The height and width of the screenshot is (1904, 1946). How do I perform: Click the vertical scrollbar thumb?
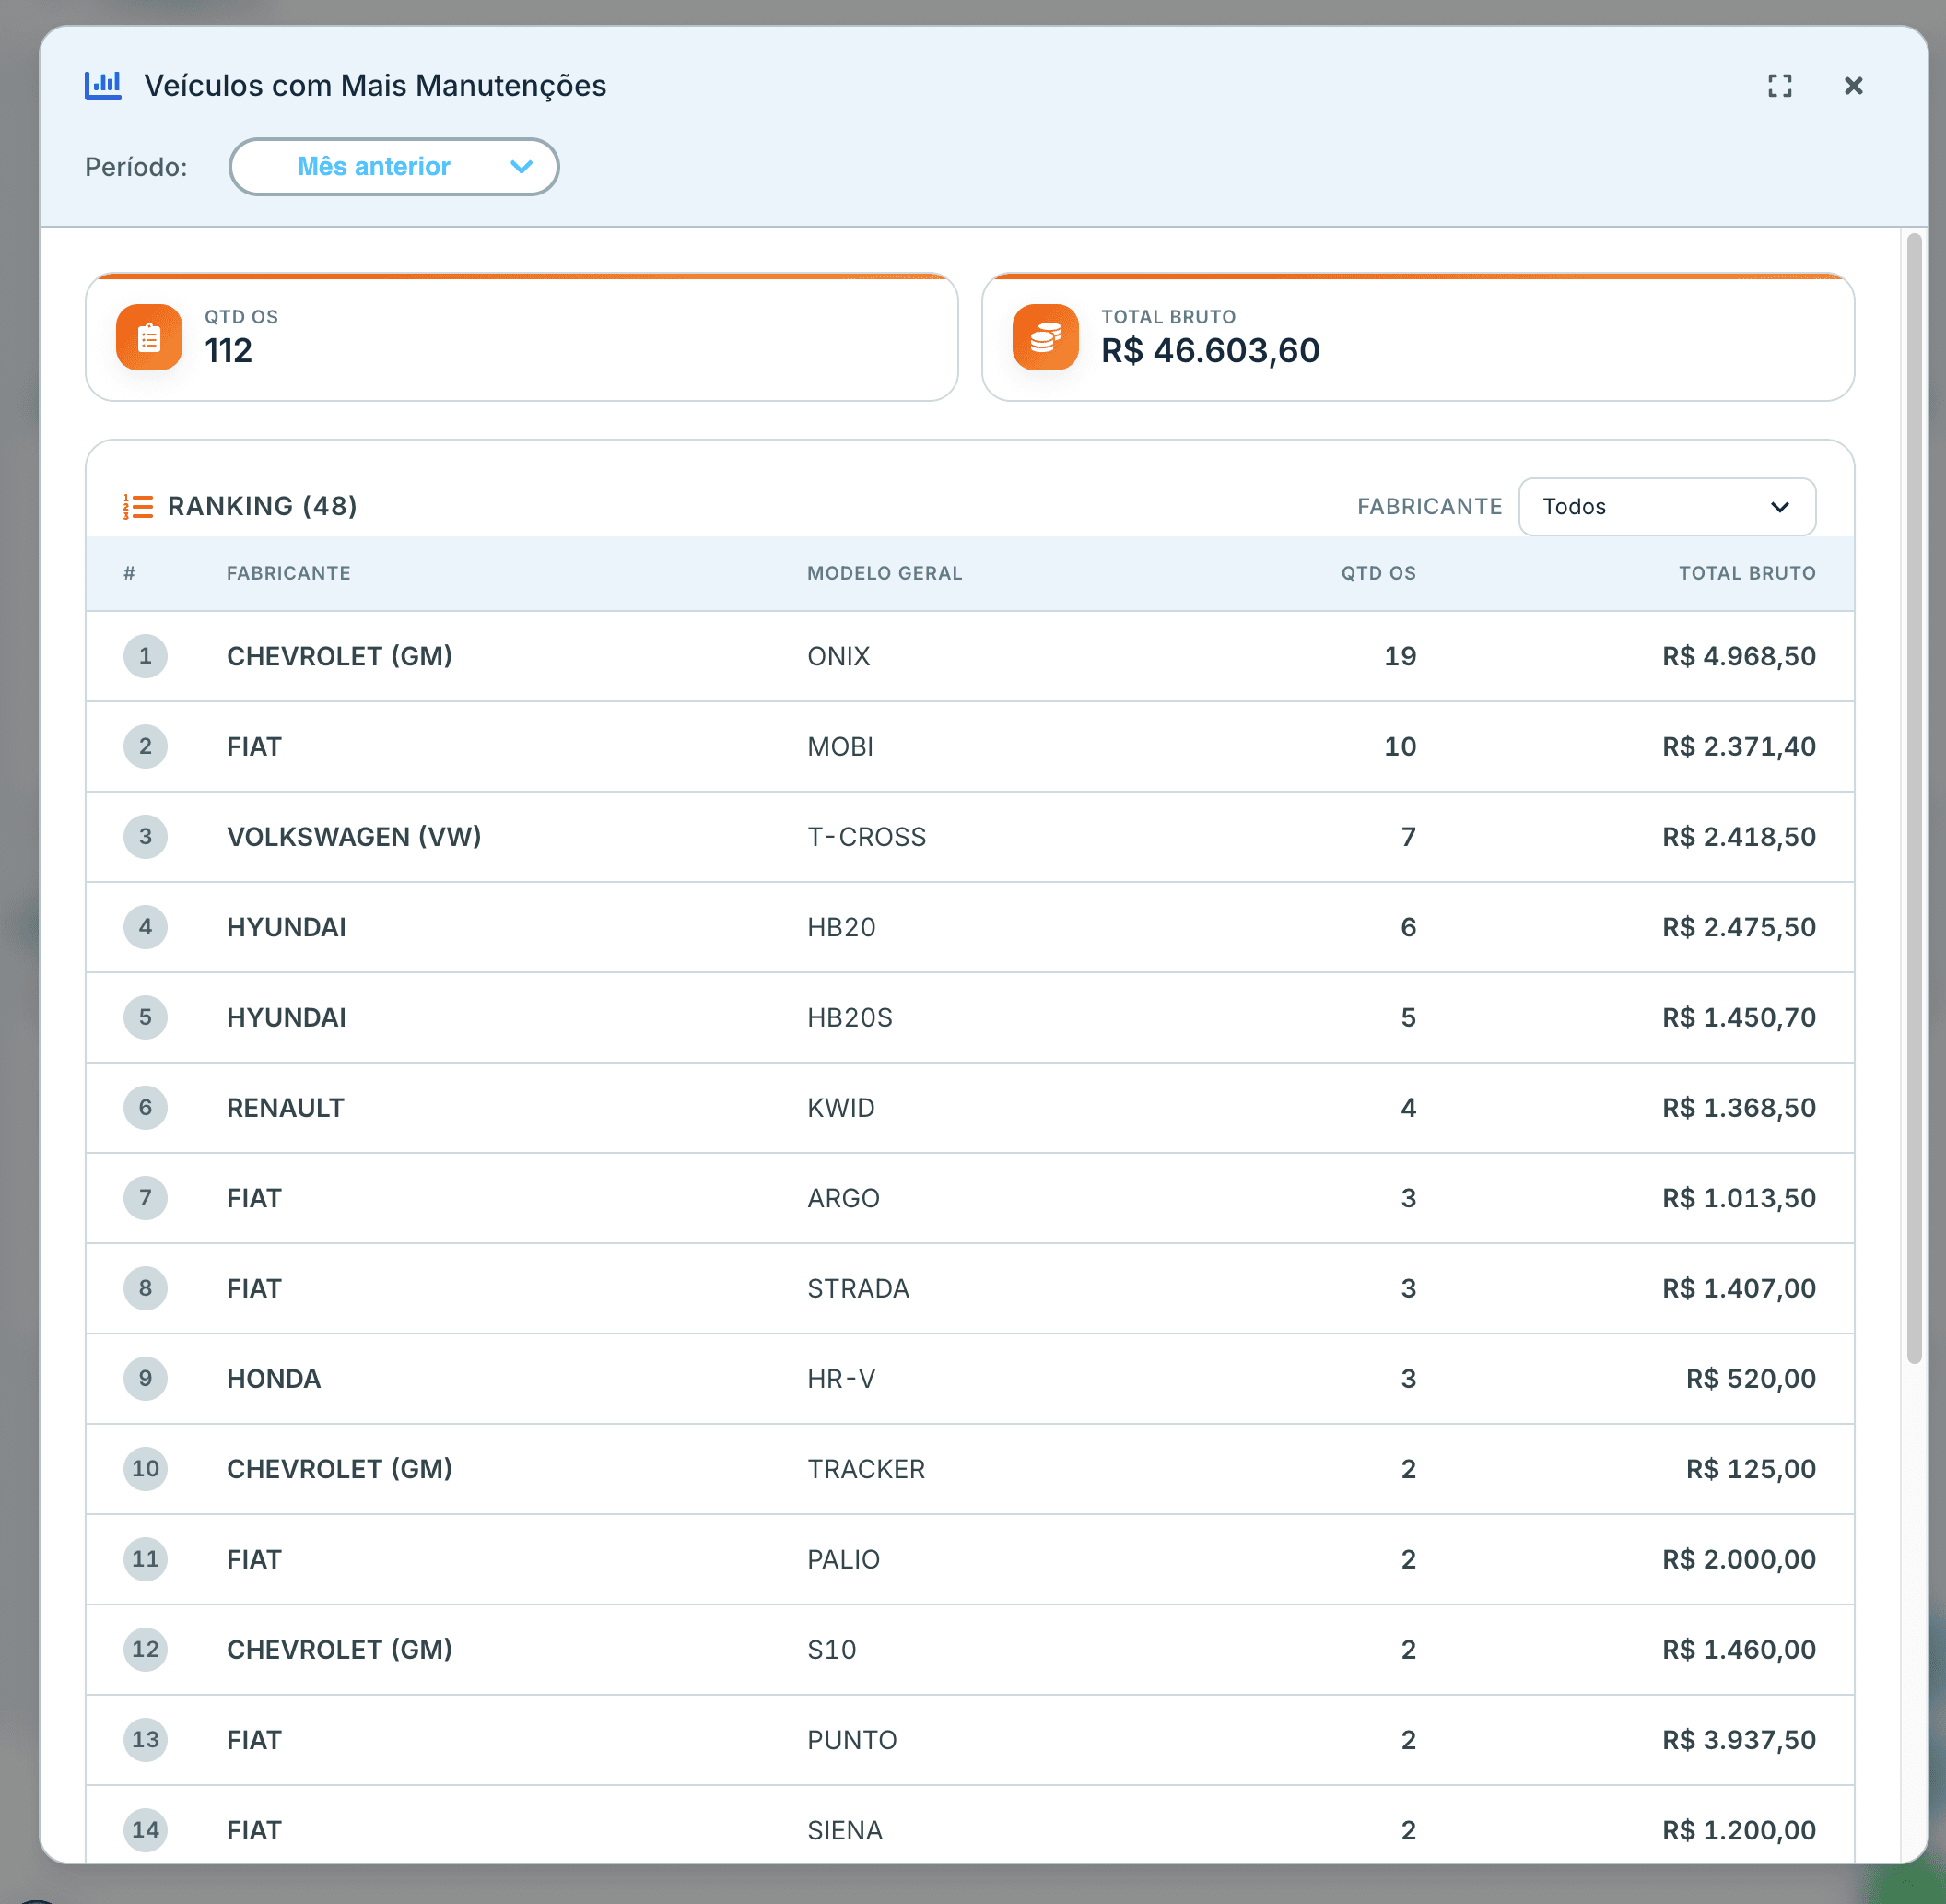[1914, 798]
